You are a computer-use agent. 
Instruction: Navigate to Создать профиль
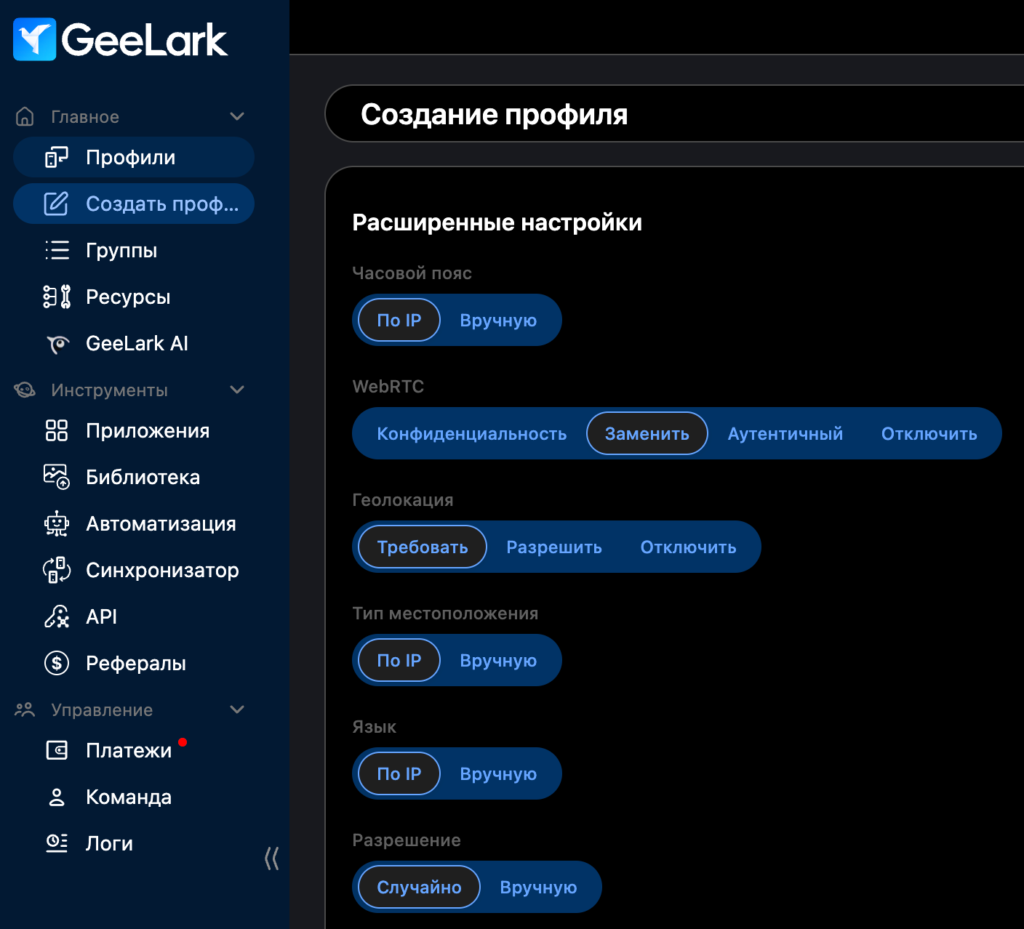coord(133,203)
